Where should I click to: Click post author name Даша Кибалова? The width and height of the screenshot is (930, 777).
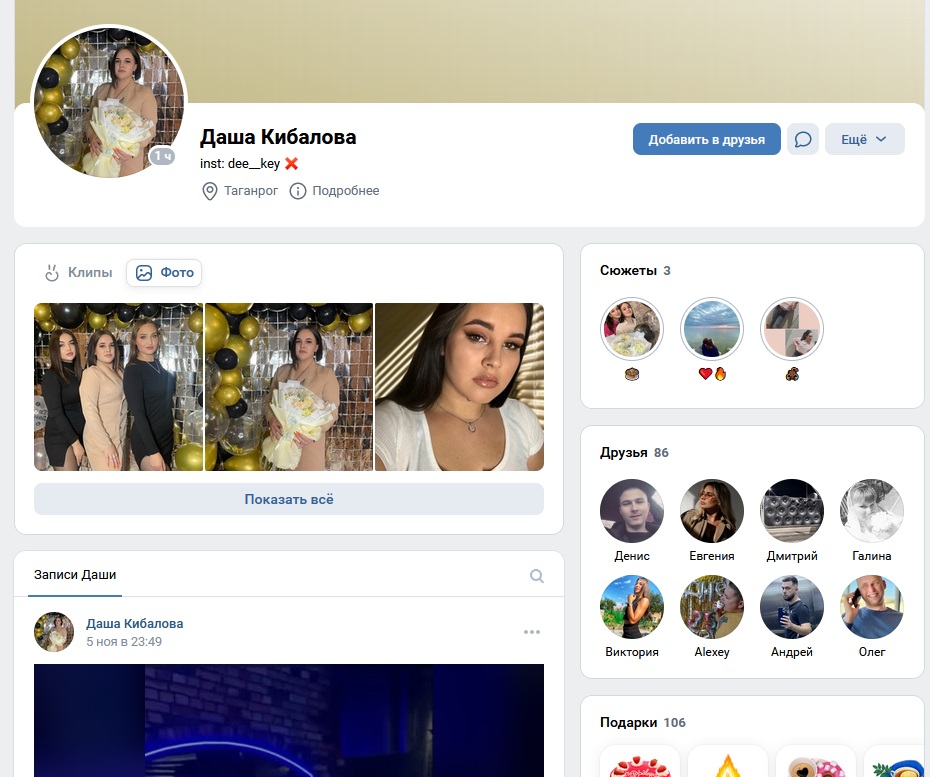[135, 623]
